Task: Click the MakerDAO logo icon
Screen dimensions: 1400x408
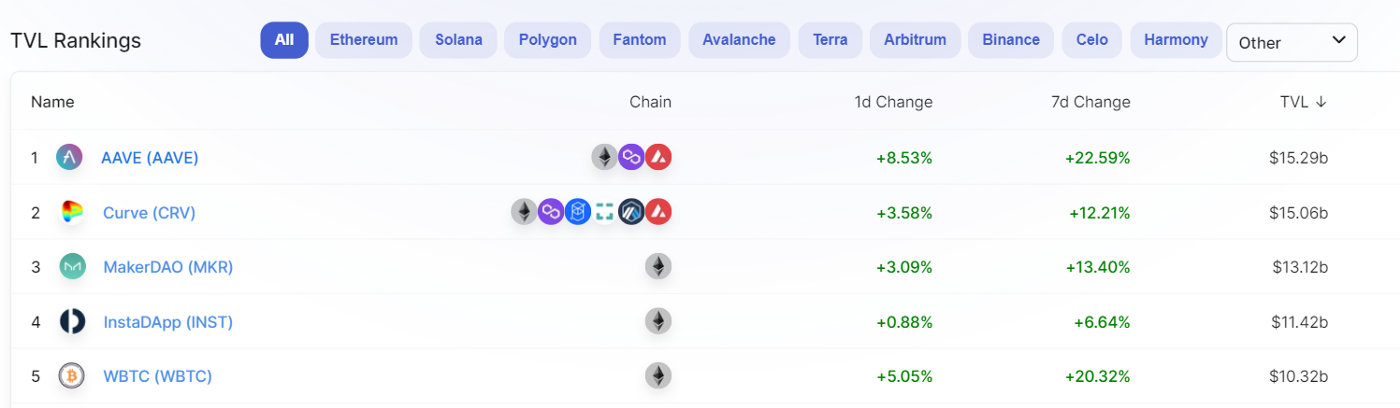Action: pyautogui.click(x=72, y=267)
